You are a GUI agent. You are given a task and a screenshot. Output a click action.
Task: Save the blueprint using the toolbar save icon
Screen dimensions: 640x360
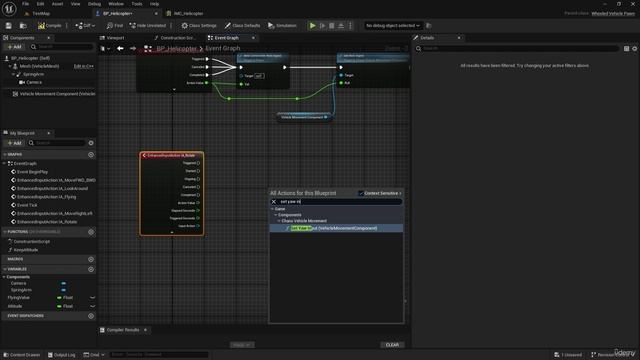coord(9,26)
